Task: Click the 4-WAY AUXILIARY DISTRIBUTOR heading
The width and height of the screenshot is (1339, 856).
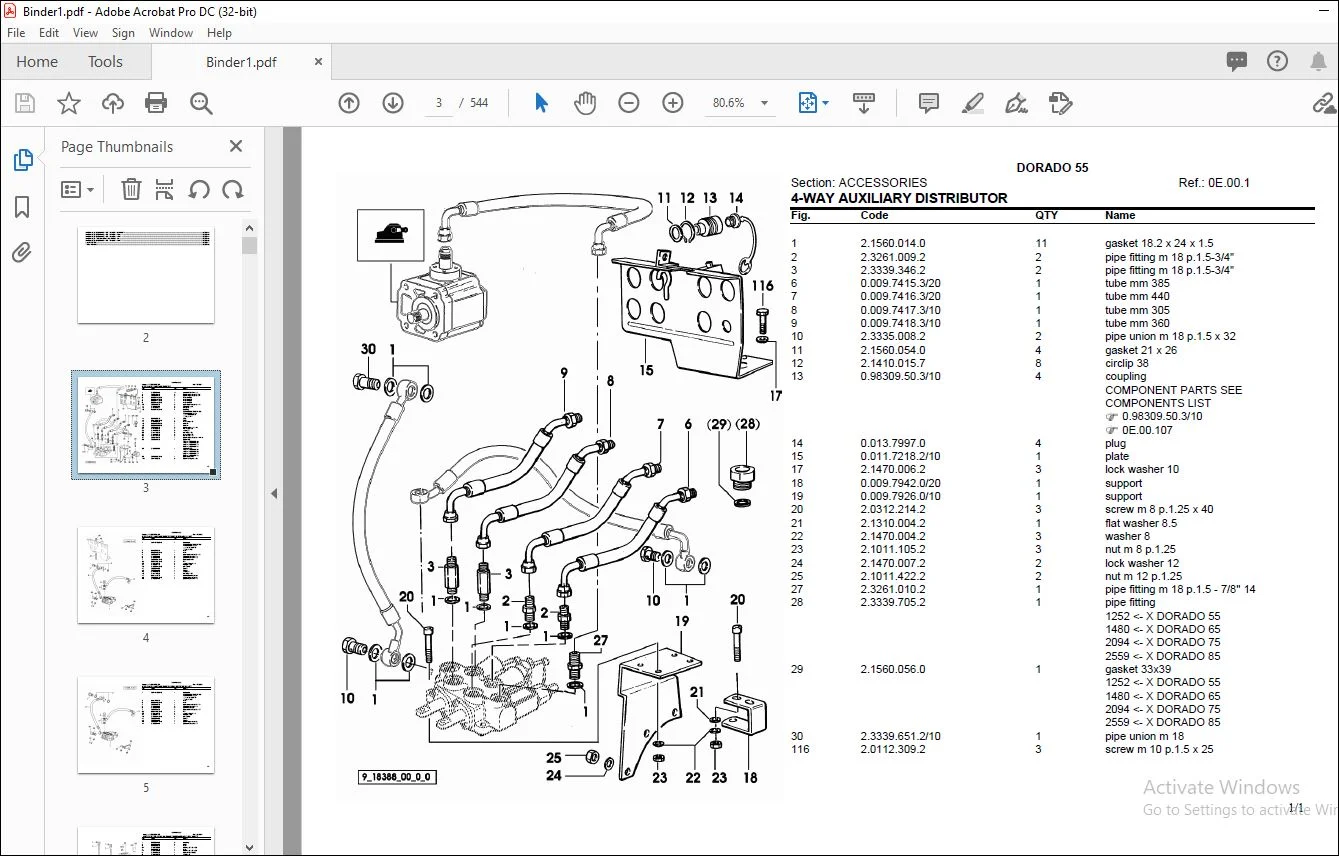Action: click(x=899, y=198)
